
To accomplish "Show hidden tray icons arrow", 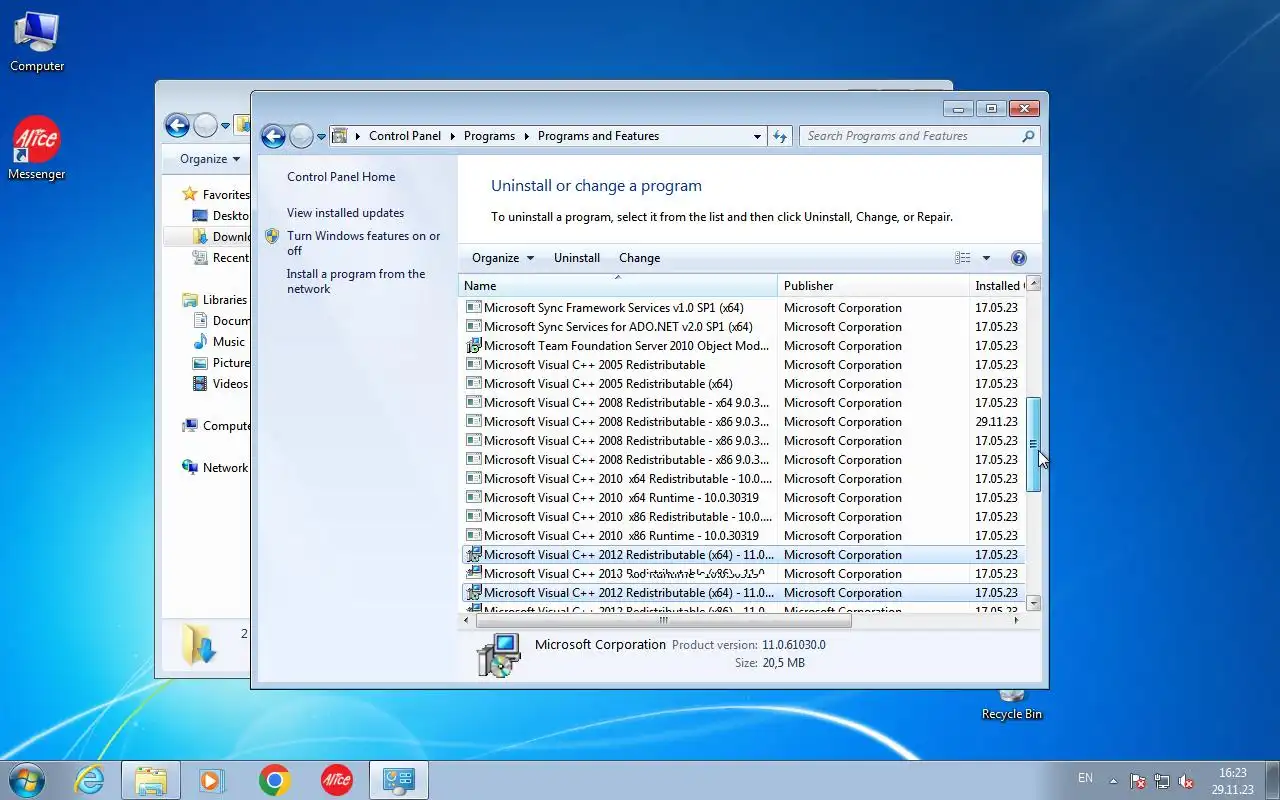I will 1113,781.
